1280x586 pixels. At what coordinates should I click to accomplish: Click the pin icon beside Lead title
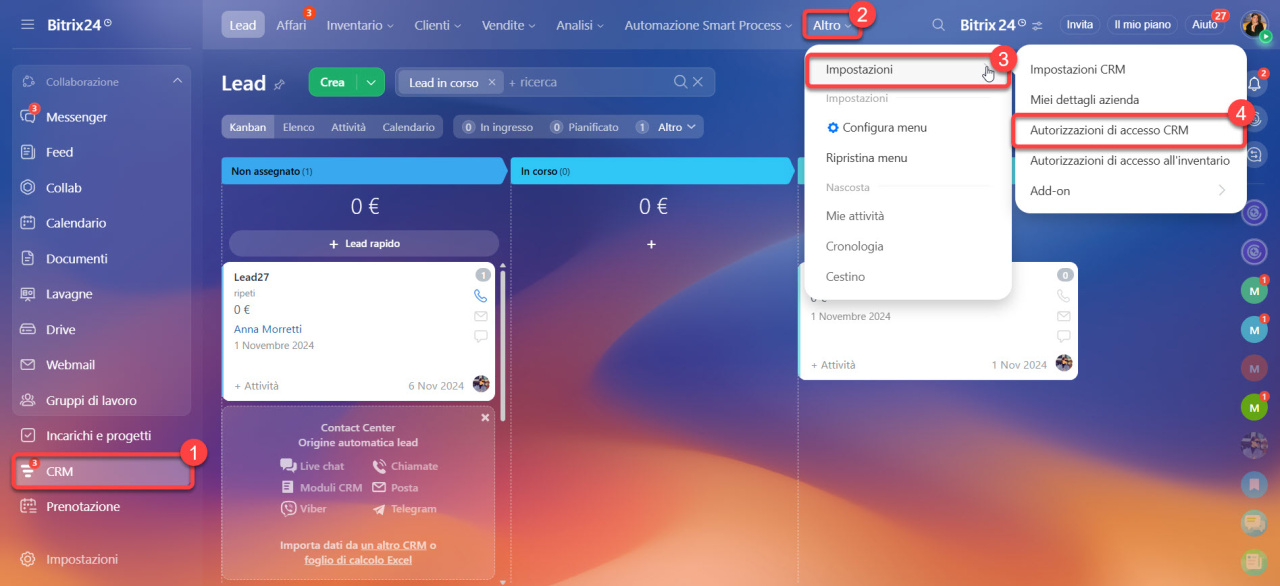pyautogui.click(x=280, y=85)
